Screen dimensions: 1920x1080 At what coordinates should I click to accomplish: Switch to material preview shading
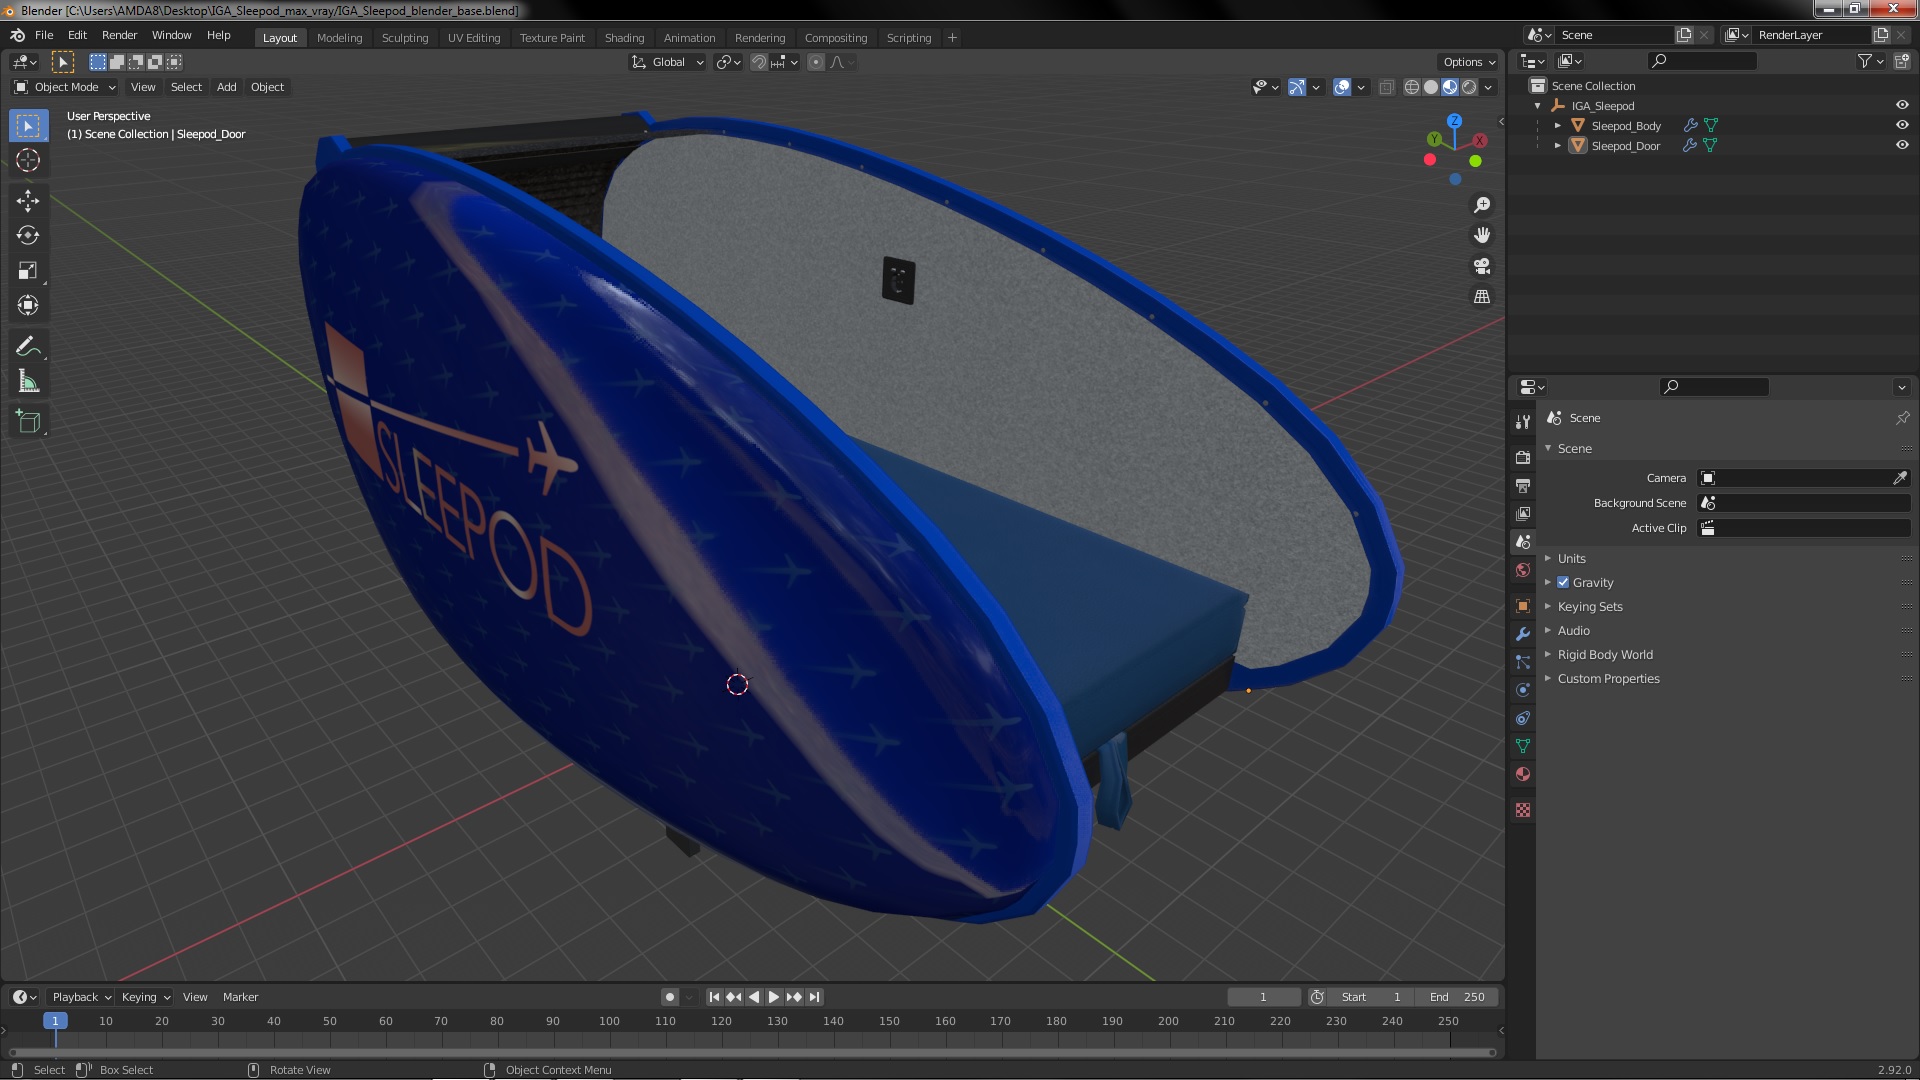tap(1450, 87)
